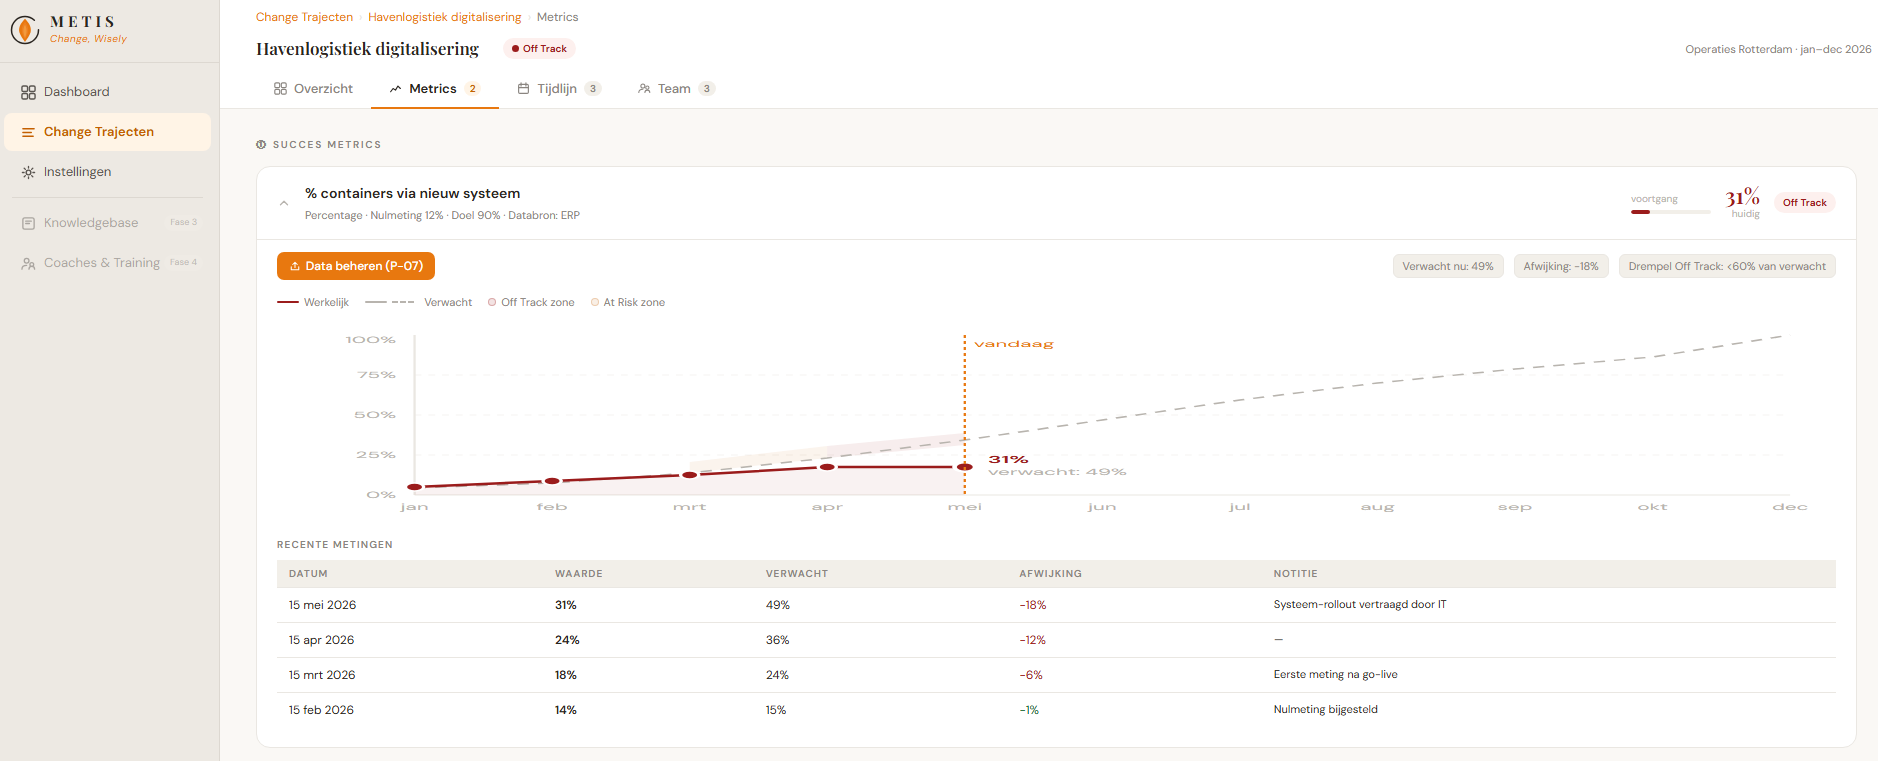Open Instellingen via the gear icon
Viewport: 1878px width, 761px height.
tap(28, 172)
